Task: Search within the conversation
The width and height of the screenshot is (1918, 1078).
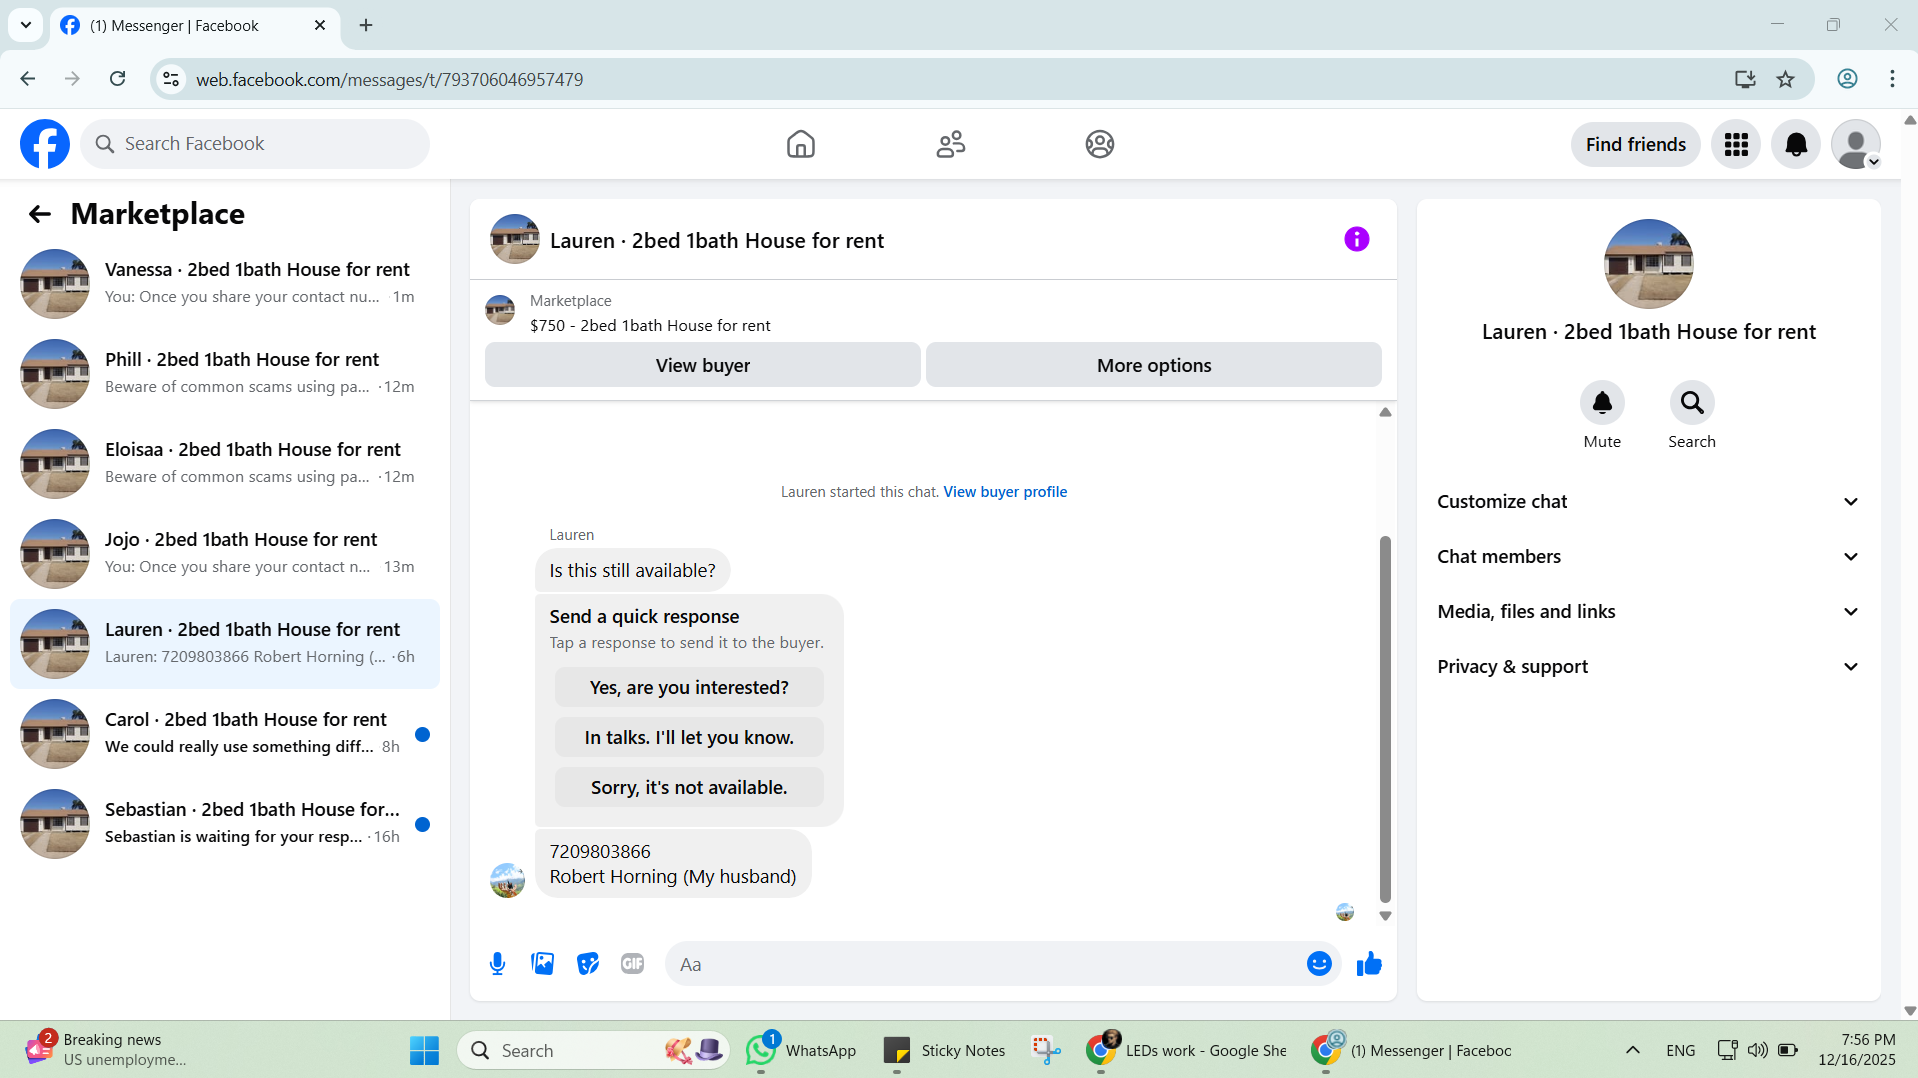Action: point(1692,403)
